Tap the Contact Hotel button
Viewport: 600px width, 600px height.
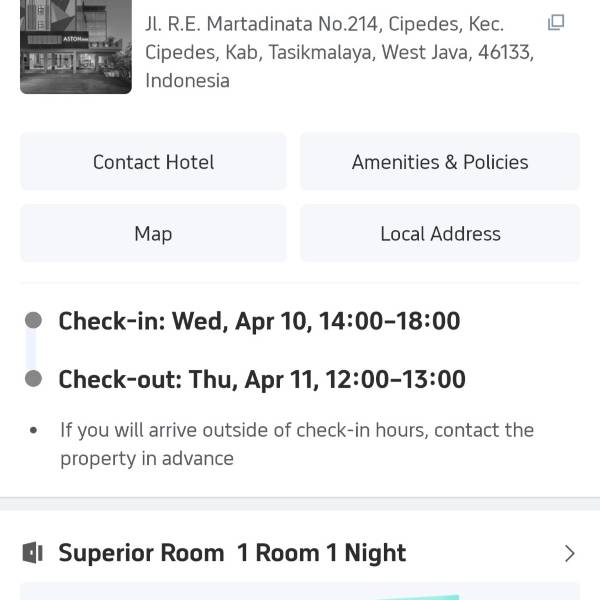pos(153,162)
